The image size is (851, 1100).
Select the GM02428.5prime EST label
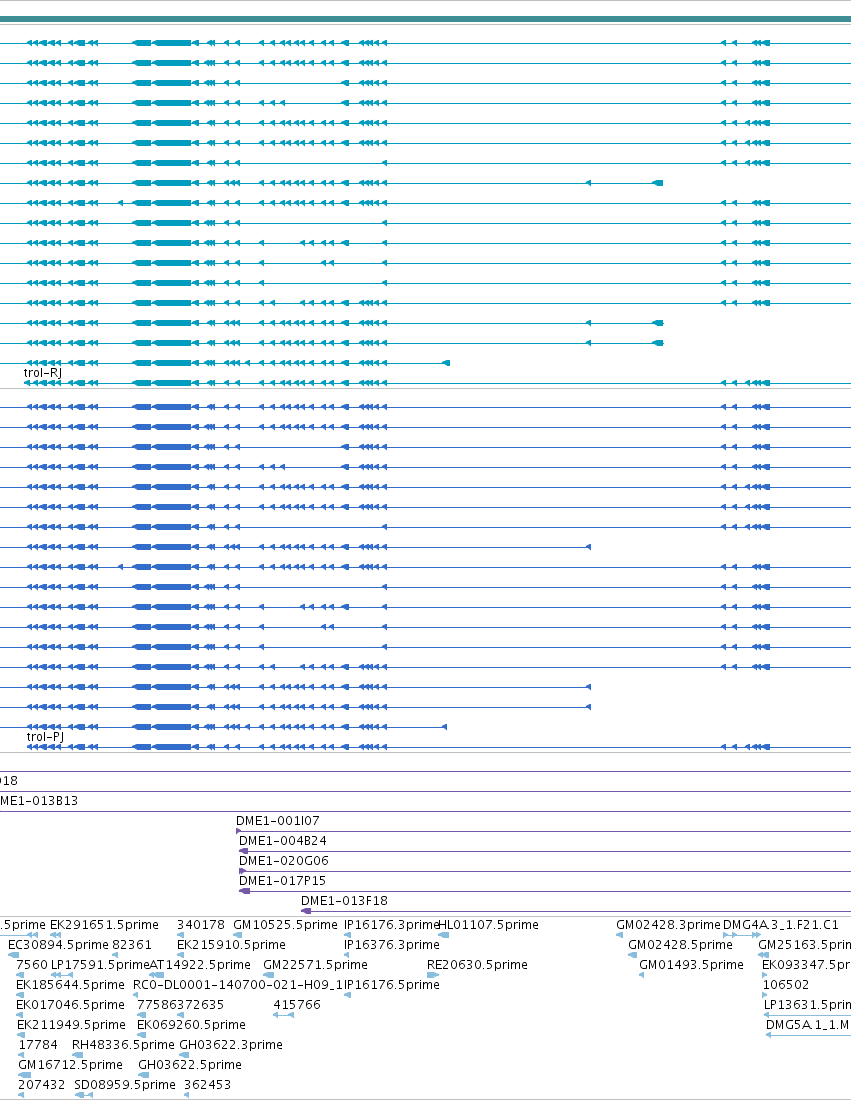tap(681, 944)
